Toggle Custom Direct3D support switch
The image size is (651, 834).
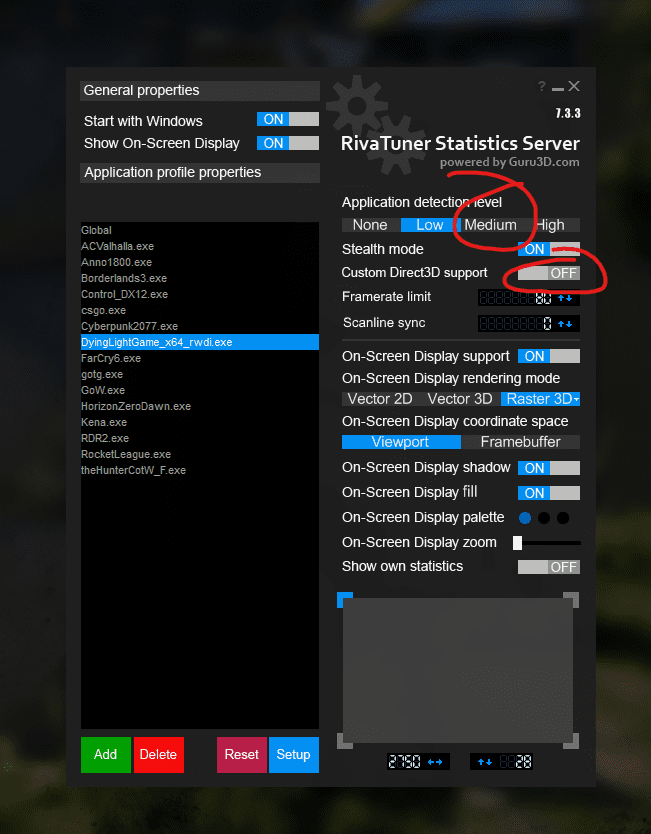[549, 273]
